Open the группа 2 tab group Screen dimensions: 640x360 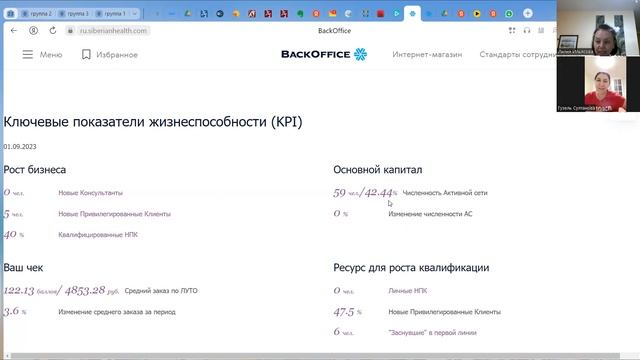tap(37, 13)
